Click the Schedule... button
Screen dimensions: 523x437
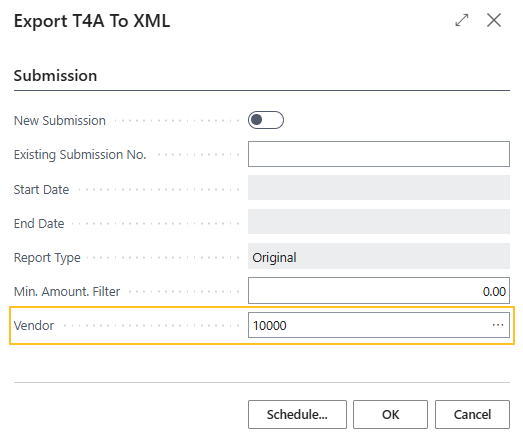297,414
